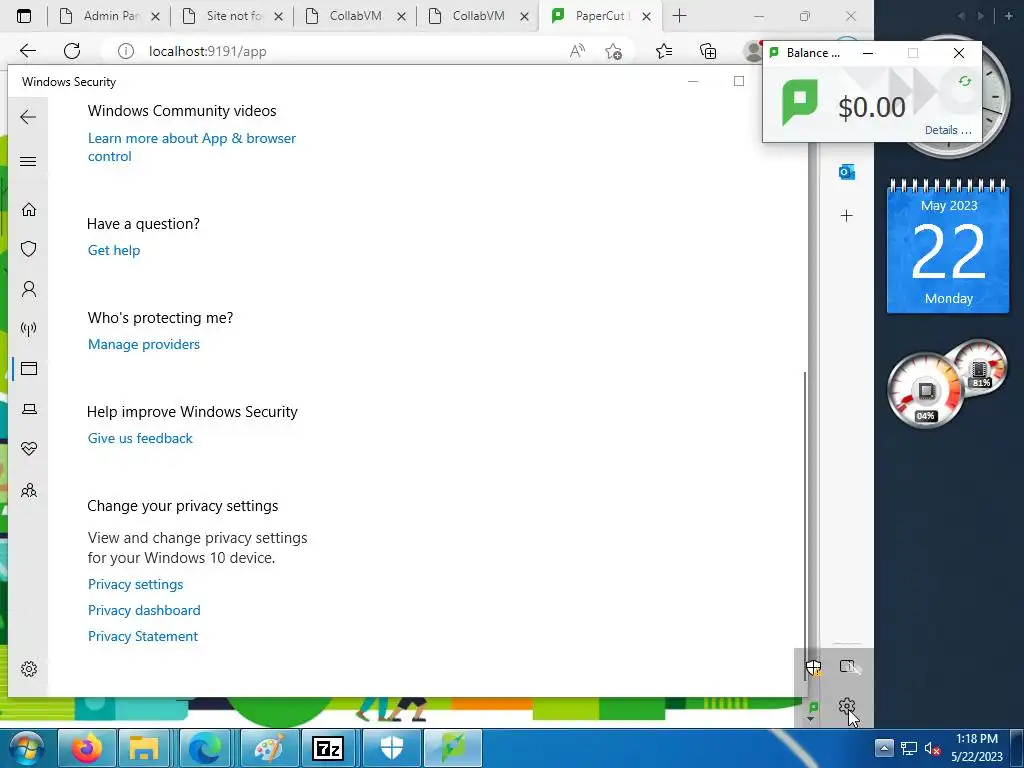Open the Windows Start button
The image size is (1024, 768).
point(26,748)
